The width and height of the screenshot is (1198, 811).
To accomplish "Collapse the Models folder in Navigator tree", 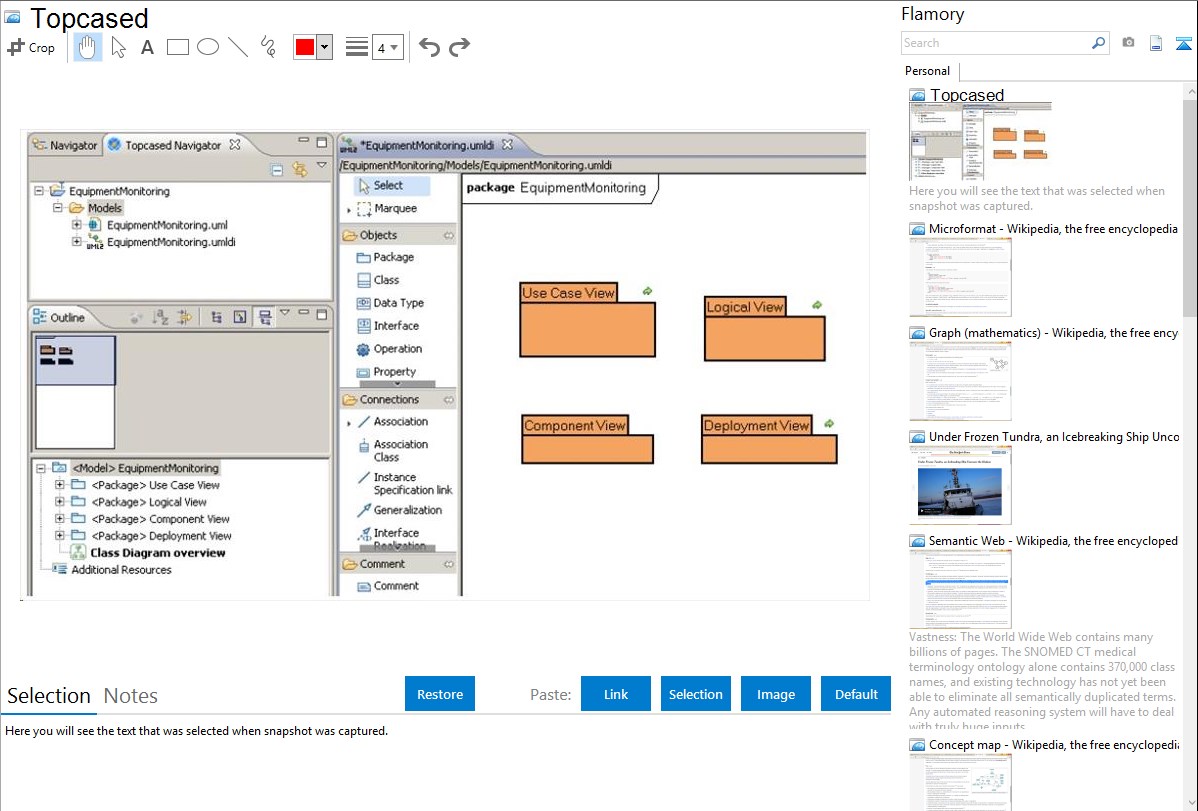I will tap(57, 208).
